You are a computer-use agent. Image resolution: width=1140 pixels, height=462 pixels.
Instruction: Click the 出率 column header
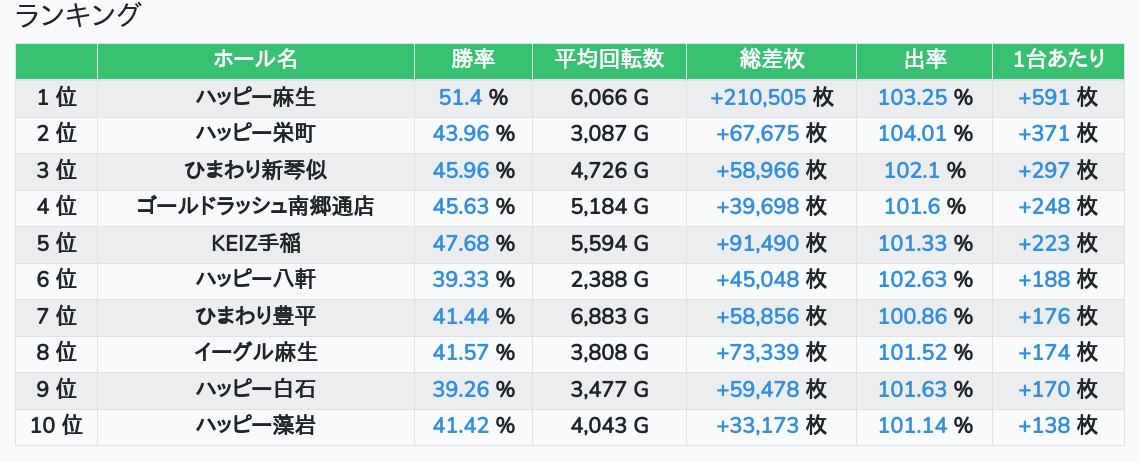(924, 60)
